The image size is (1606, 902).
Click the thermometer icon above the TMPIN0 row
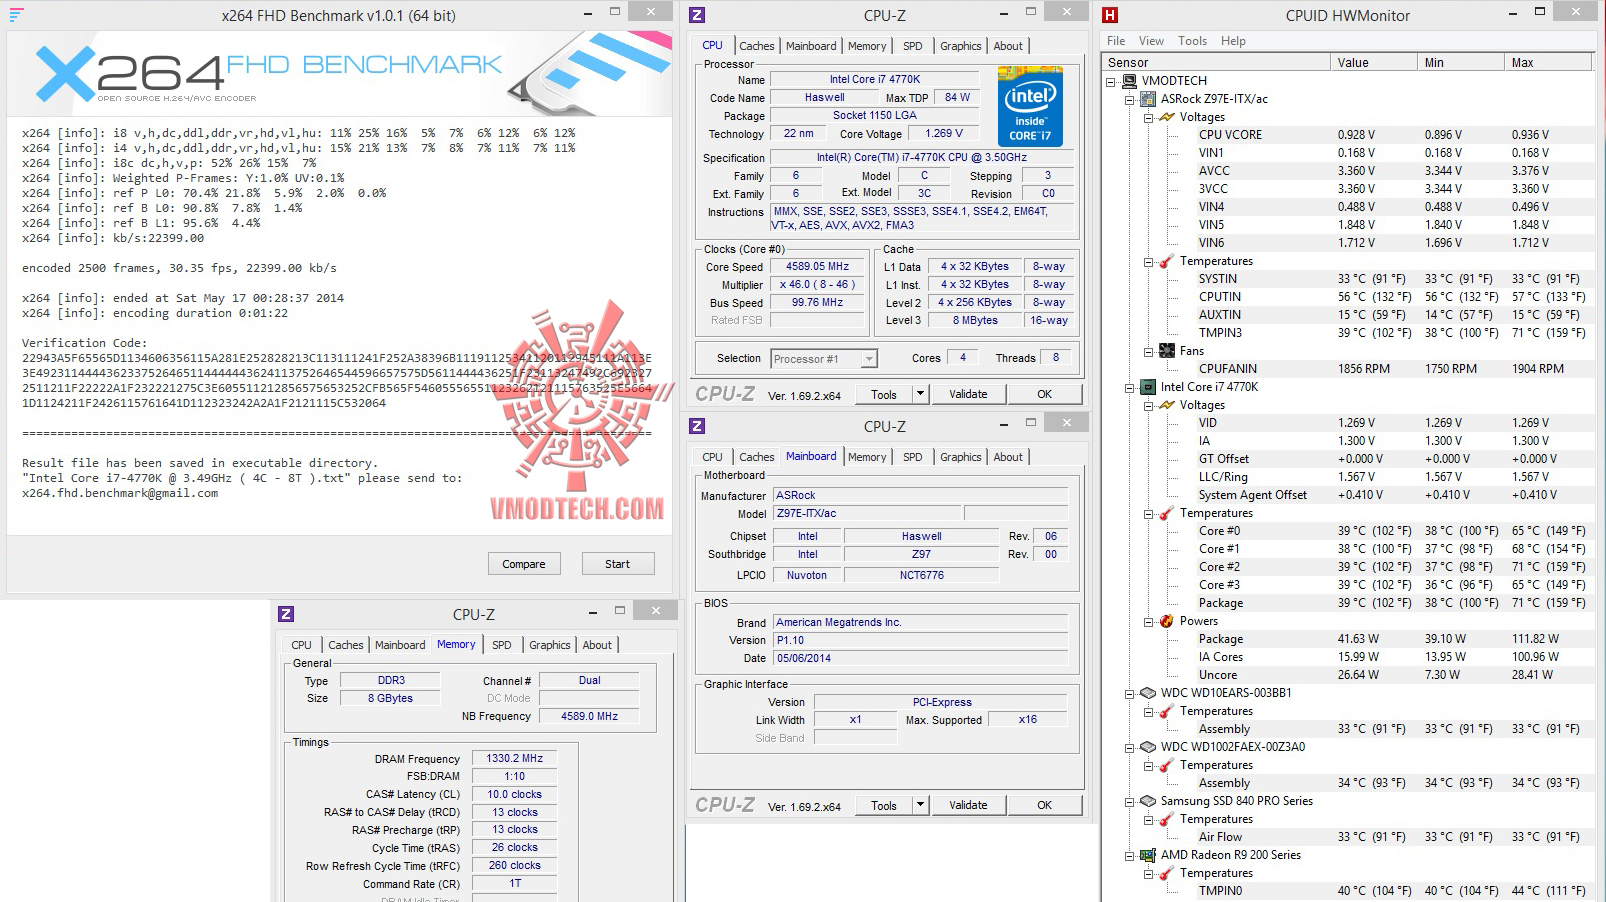(x=1167, y=873)
